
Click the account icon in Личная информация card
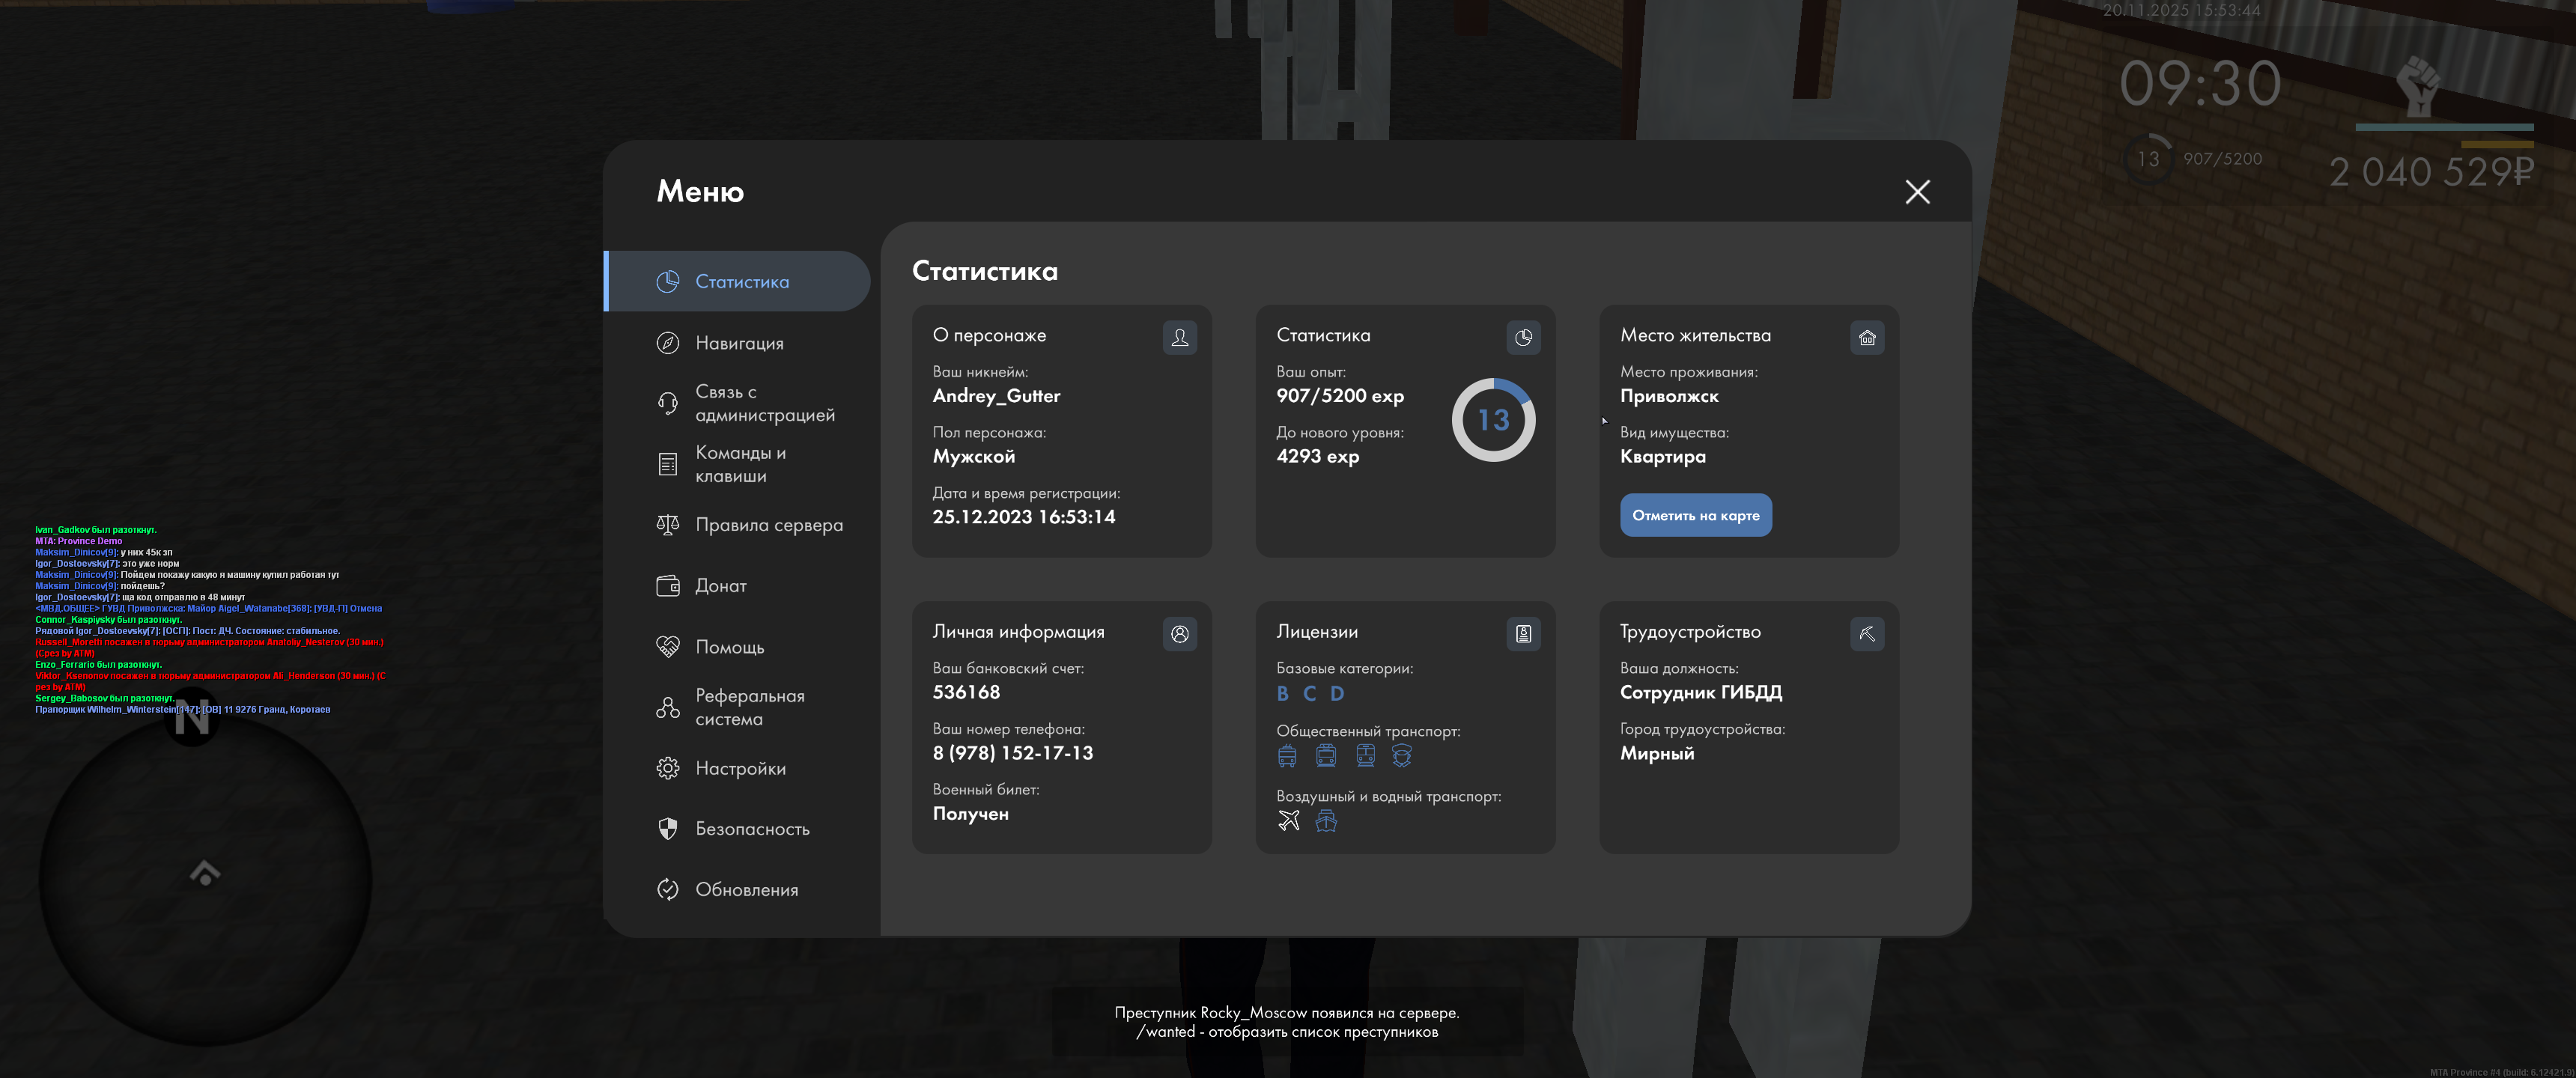click(1179, 634)
